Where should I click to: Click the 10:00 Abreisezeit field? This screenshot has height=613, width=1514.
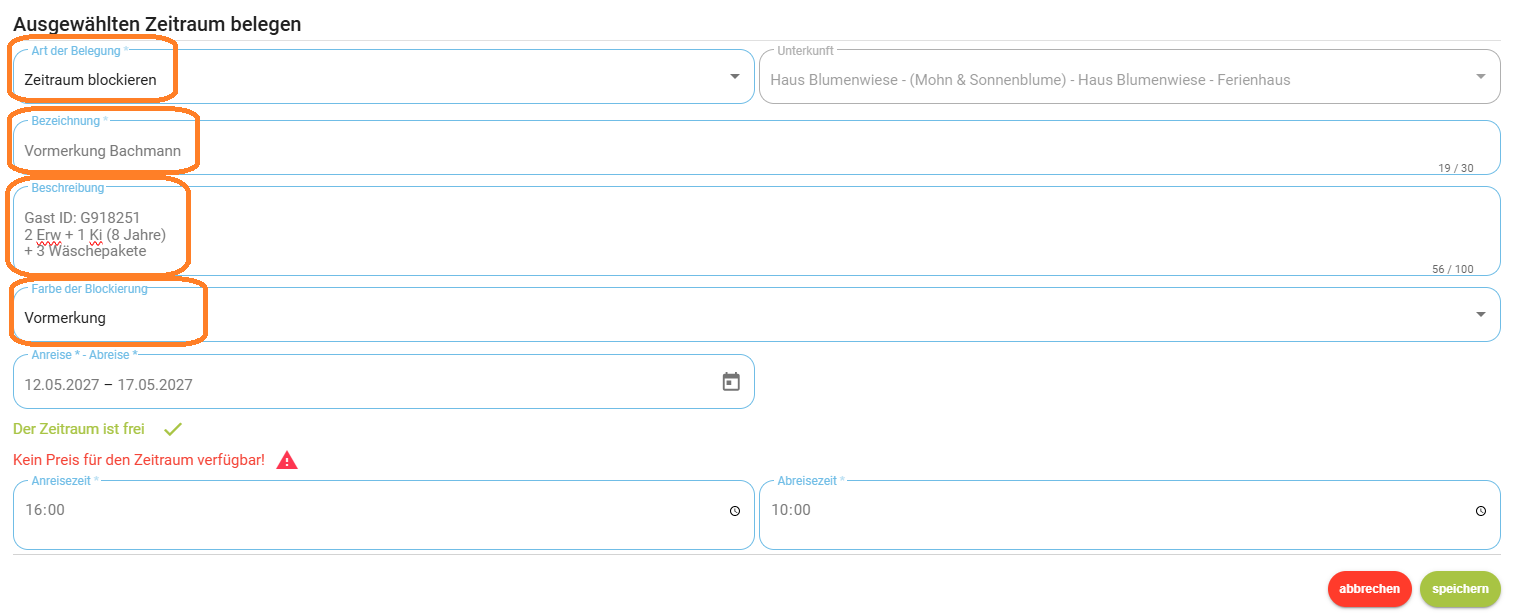(x=1130, y=515)
